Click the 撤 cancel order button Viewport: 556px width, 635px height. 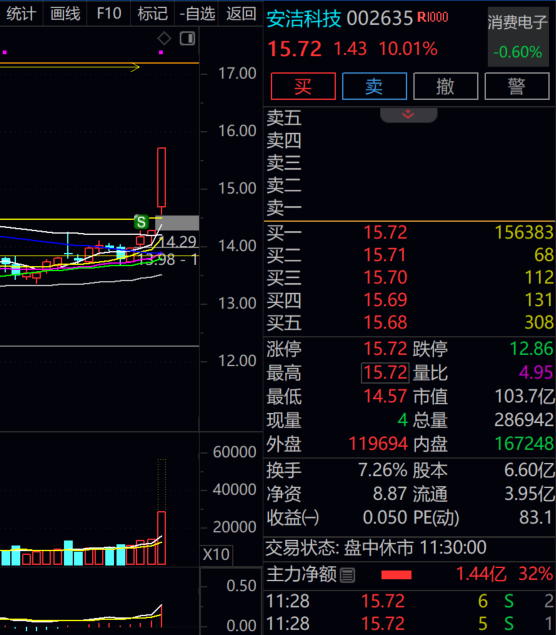coord(446,86)
